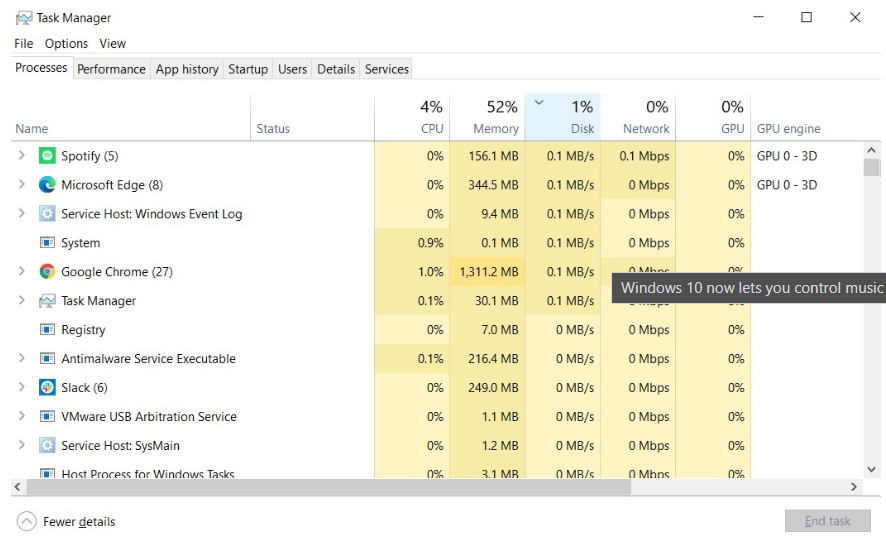Sort processes by CPU column

point(412,118)
